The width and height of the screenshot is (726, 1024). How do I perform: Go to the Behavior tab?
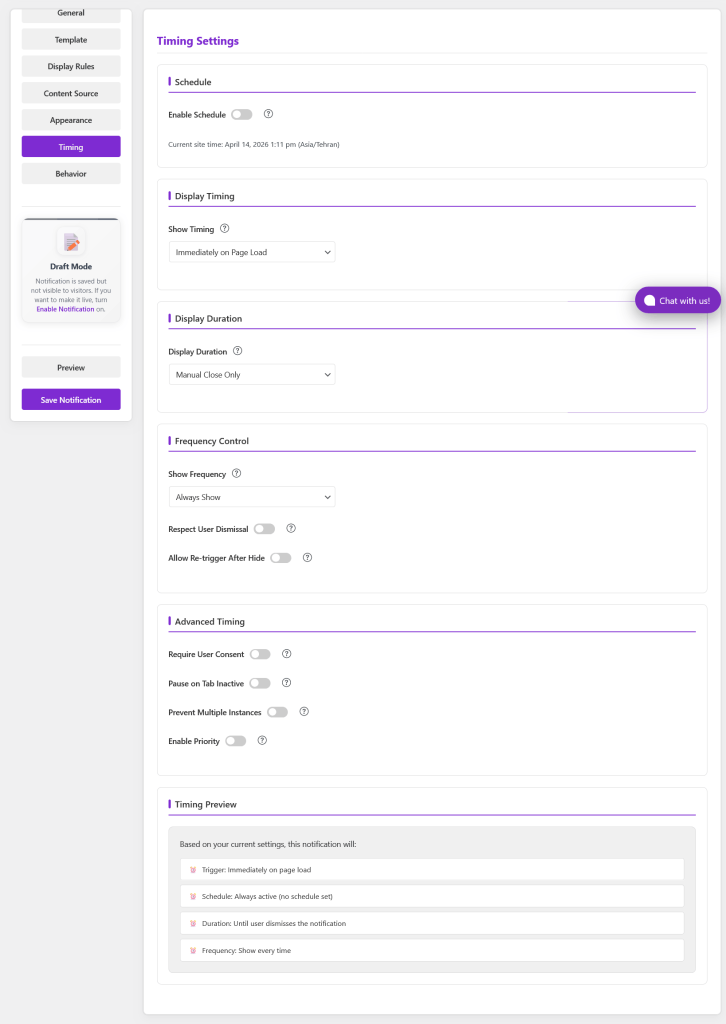[x=71, y=173]
